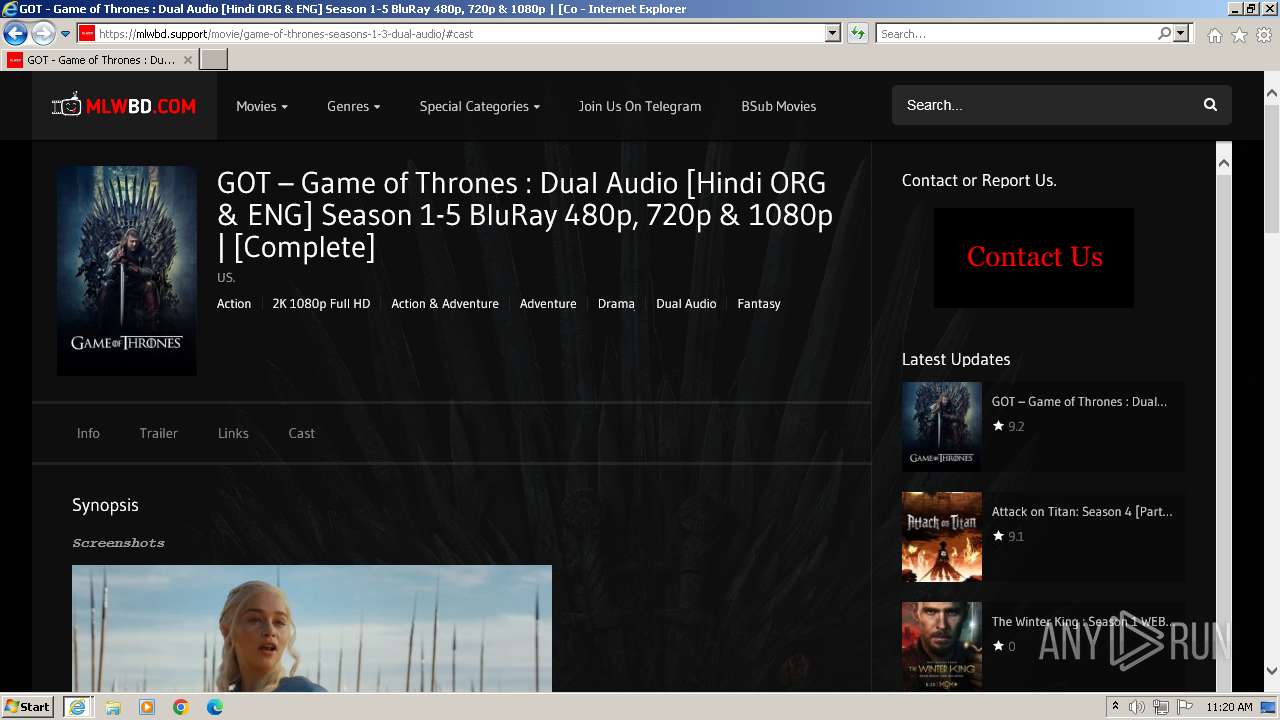Click the volume speaker tray icon
The height and width of the screenshot is (720, 1280).
1136,707
